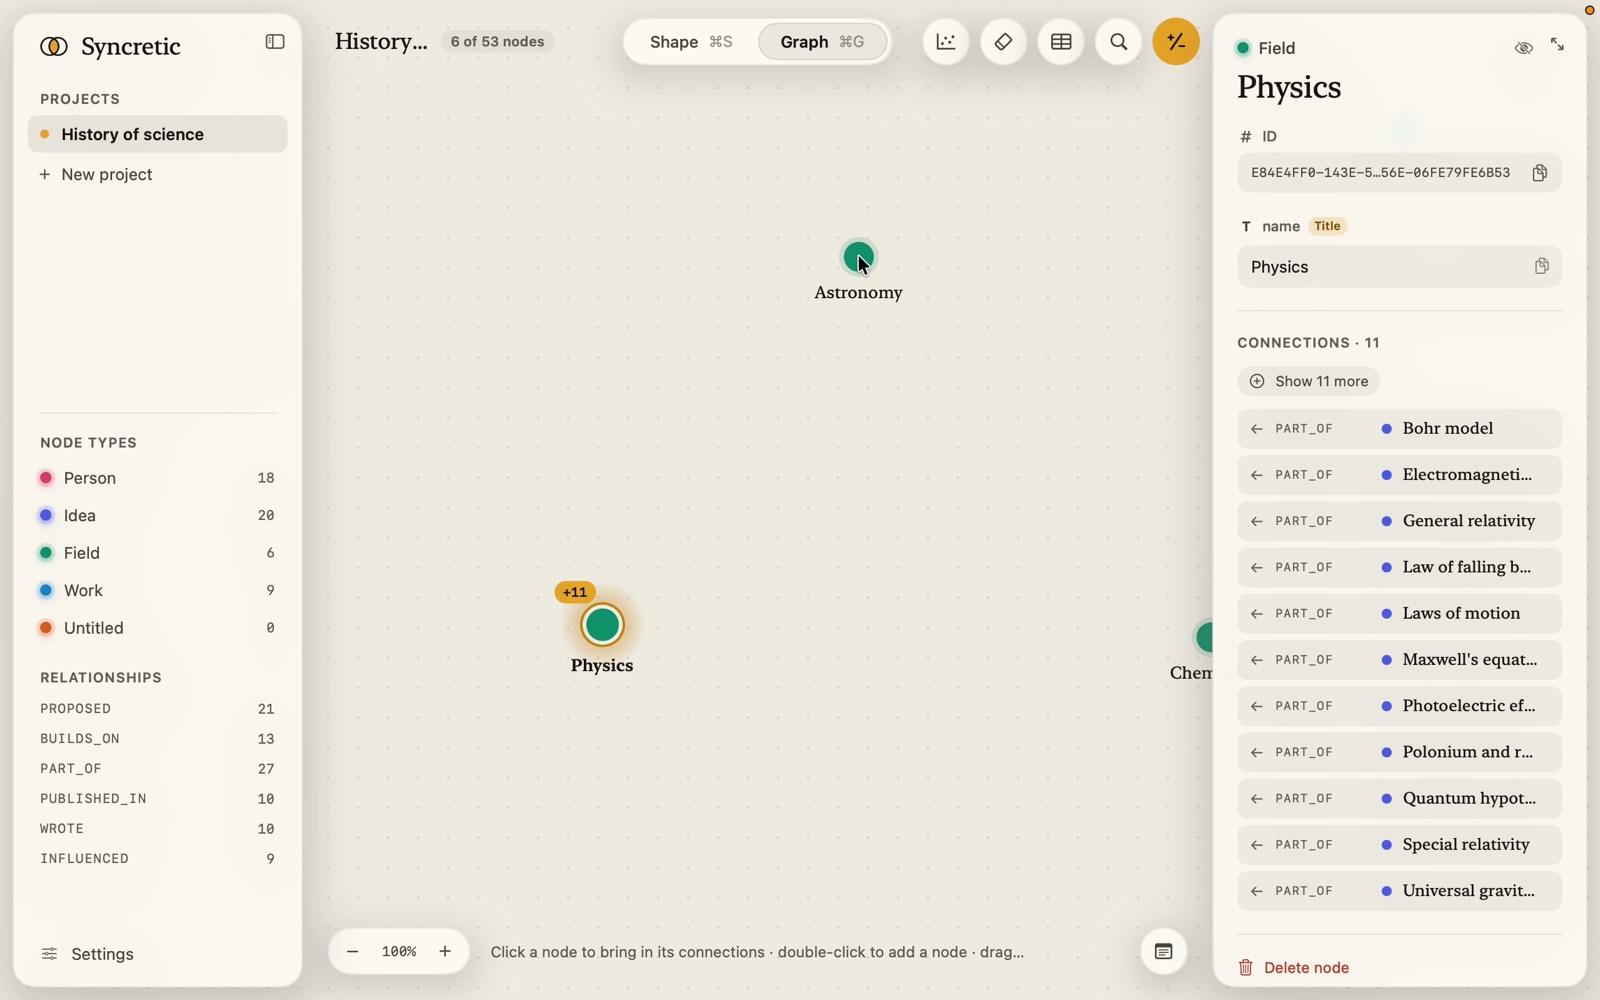Click the ID field value
The image size is (1600, 1000).
point(1380,173)
